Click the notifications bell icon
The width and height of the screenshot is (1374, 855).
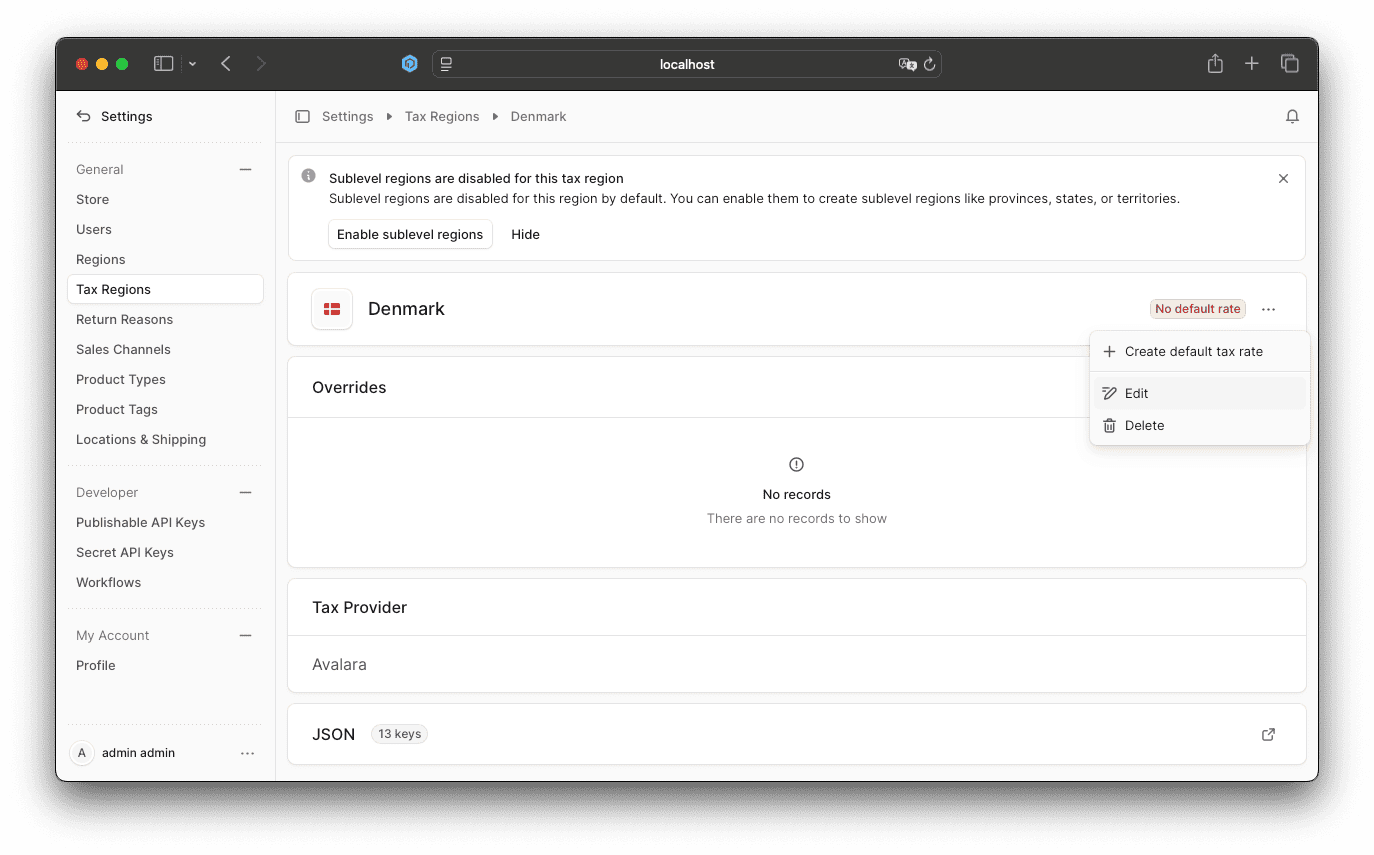tap(1292, 117)
